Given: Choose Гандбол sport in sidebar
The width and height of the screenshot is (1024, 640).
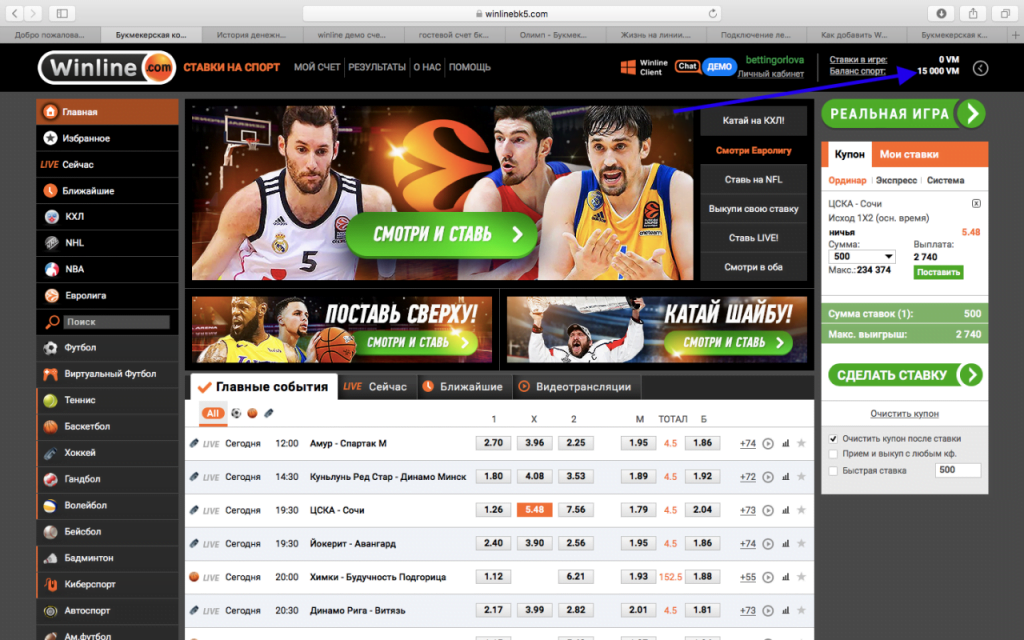Looking at the screenshot, I should click(x=107, y=479).
